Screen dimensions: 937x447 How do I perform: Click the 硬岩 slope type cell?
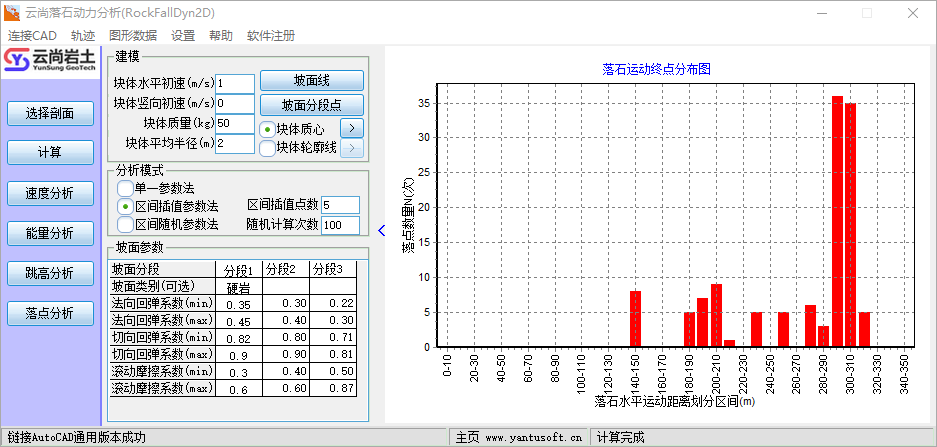pyautogui.click(x=238, y=288)
